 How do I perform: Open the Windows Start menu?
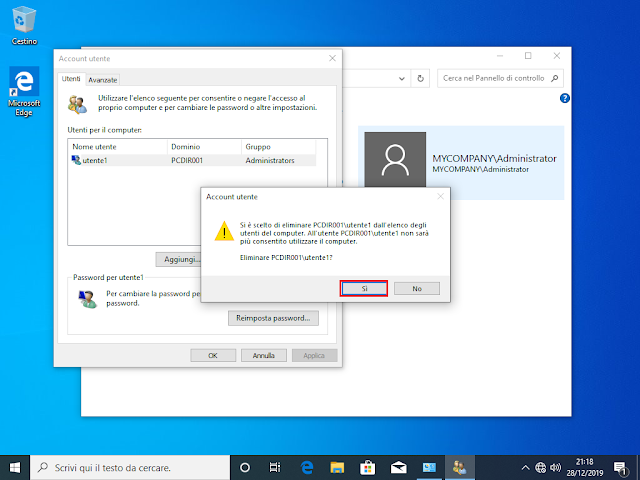click(15, 468)
